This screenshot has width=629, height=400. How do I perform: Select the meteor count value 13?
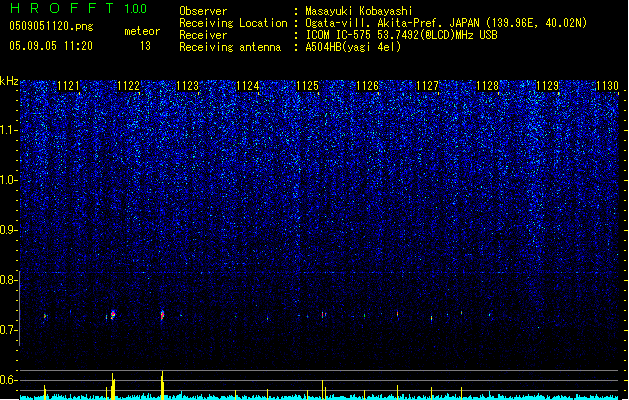pyautogui.click(x=145, y=46)
